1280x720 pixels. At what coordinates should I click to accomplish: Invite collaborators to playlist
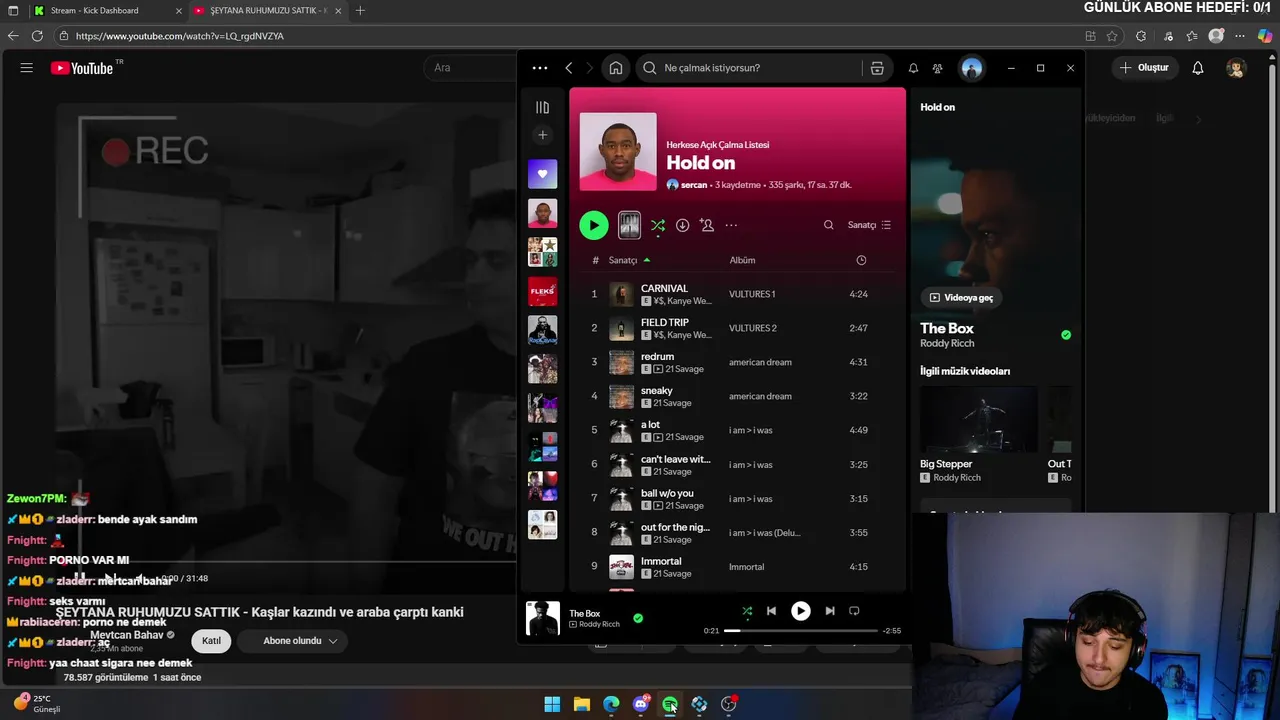click(707, 225)
